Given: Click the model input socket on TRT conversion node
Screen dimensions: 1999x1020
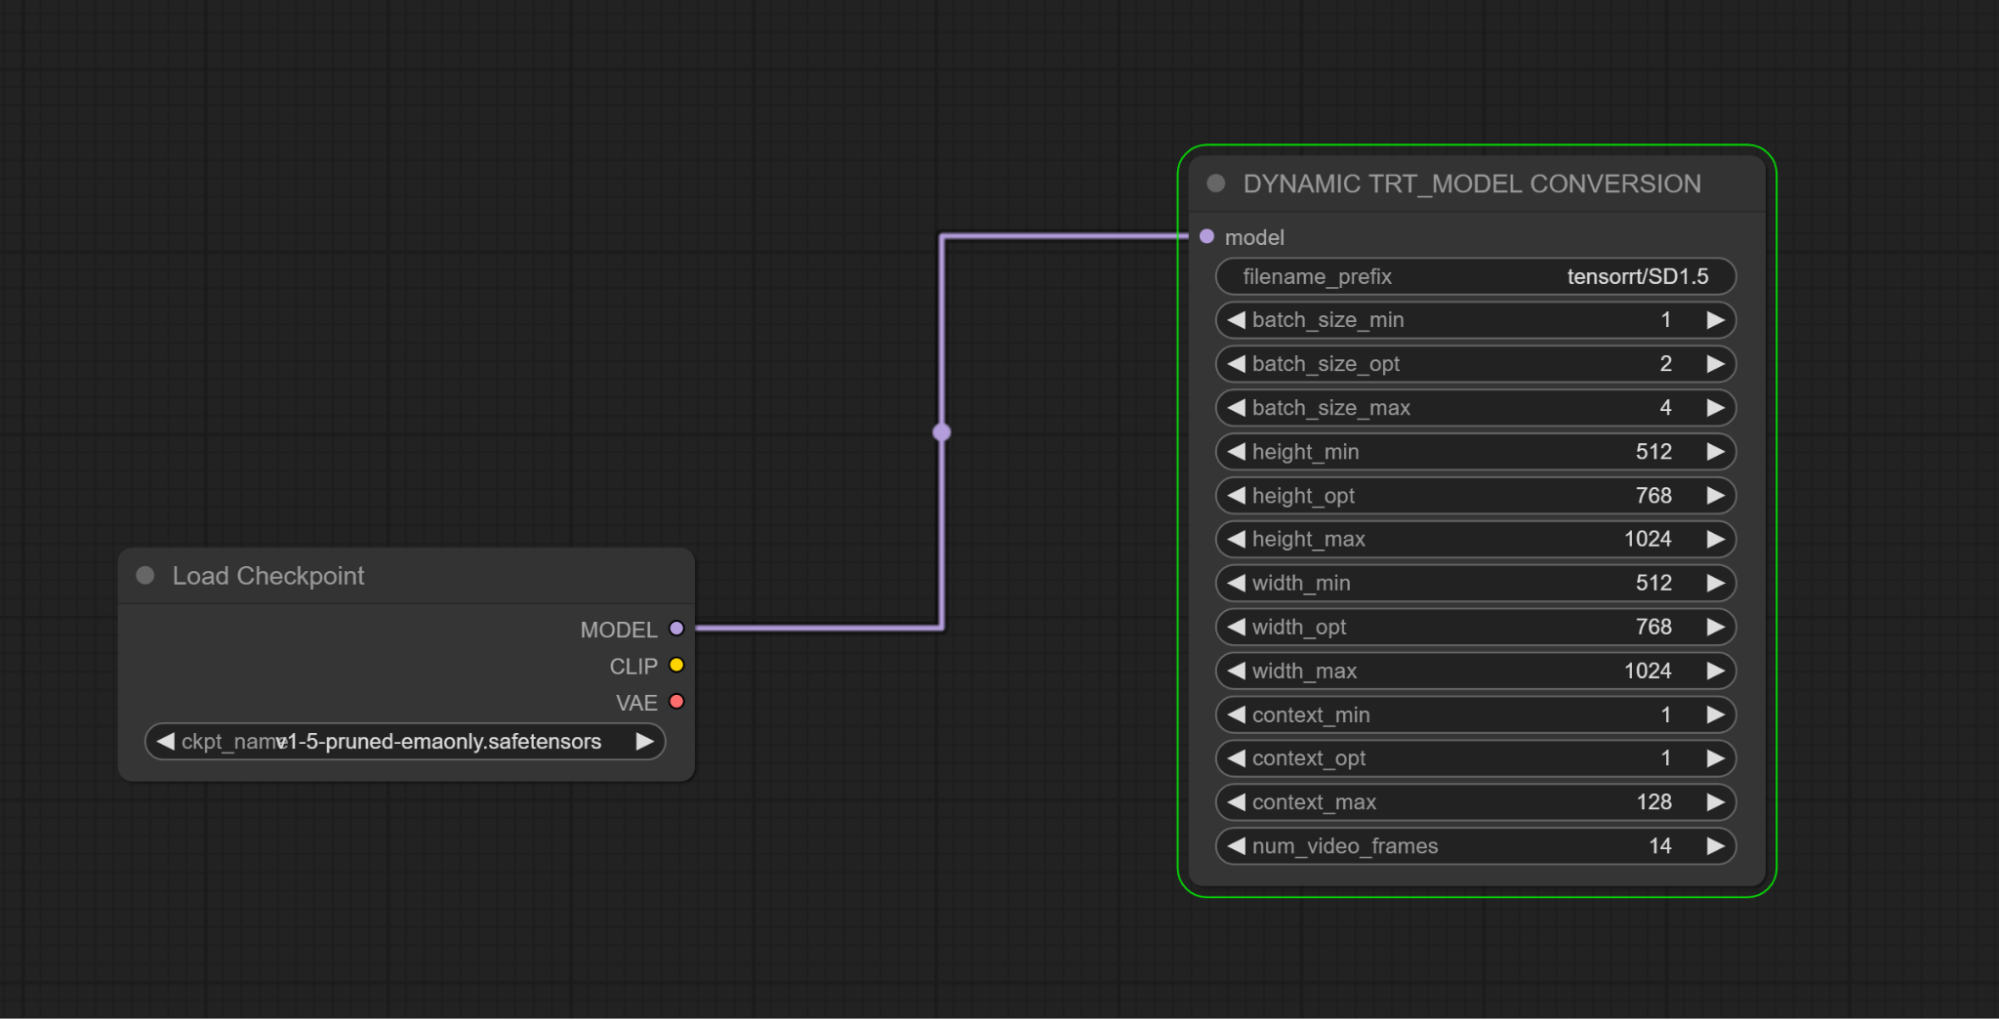Looking at the screenshot, I should click(1207, 237).
